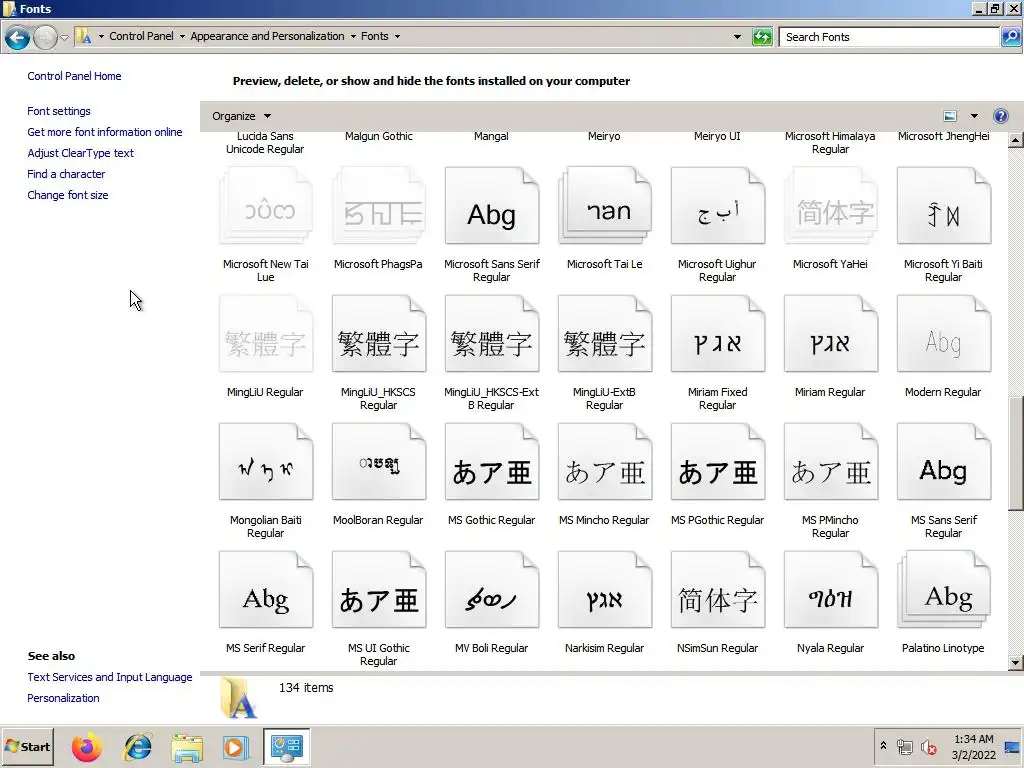Click the scrollbar down arrow
This screenshot has width=1024, height=768.
pyautogui.click(x=1016, y=662)
